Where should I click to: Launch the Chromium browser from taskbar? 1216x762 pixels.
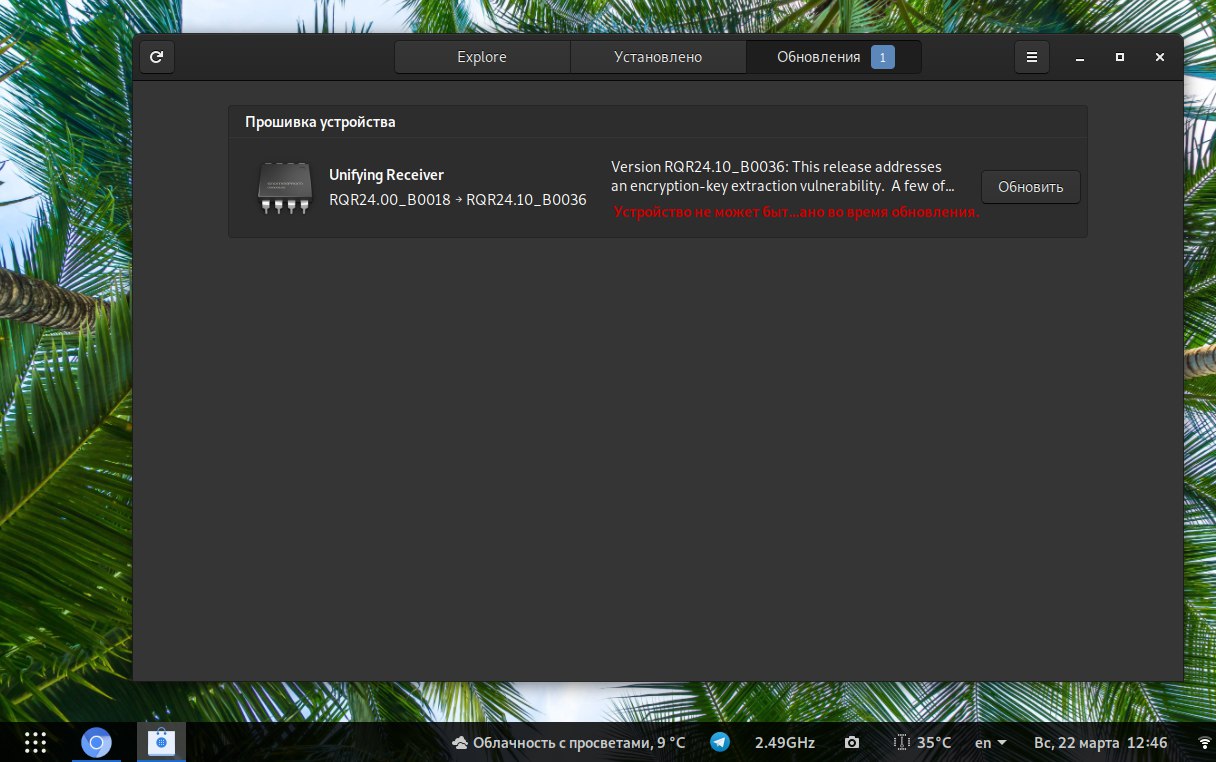click(96, 742)
